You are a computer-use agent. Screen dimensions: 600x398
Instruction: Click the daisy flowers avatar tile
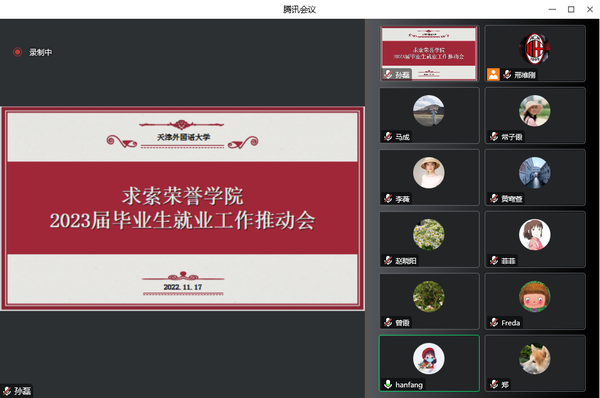(429, 239)
